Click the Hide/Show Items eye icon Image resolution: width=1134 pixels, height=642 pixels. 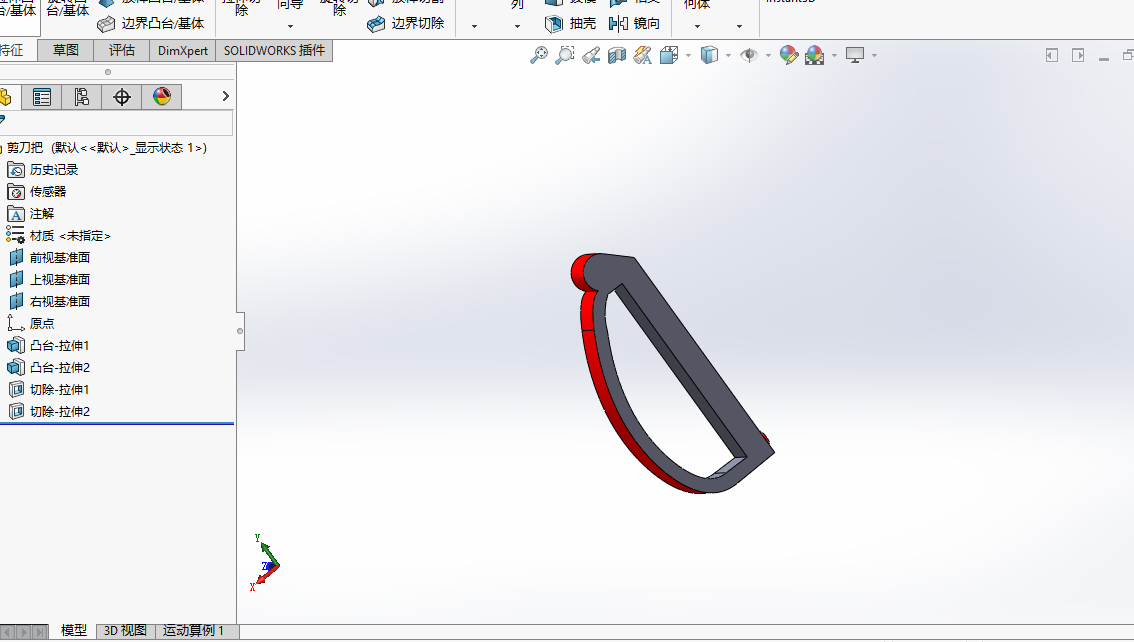pos(749,55)
